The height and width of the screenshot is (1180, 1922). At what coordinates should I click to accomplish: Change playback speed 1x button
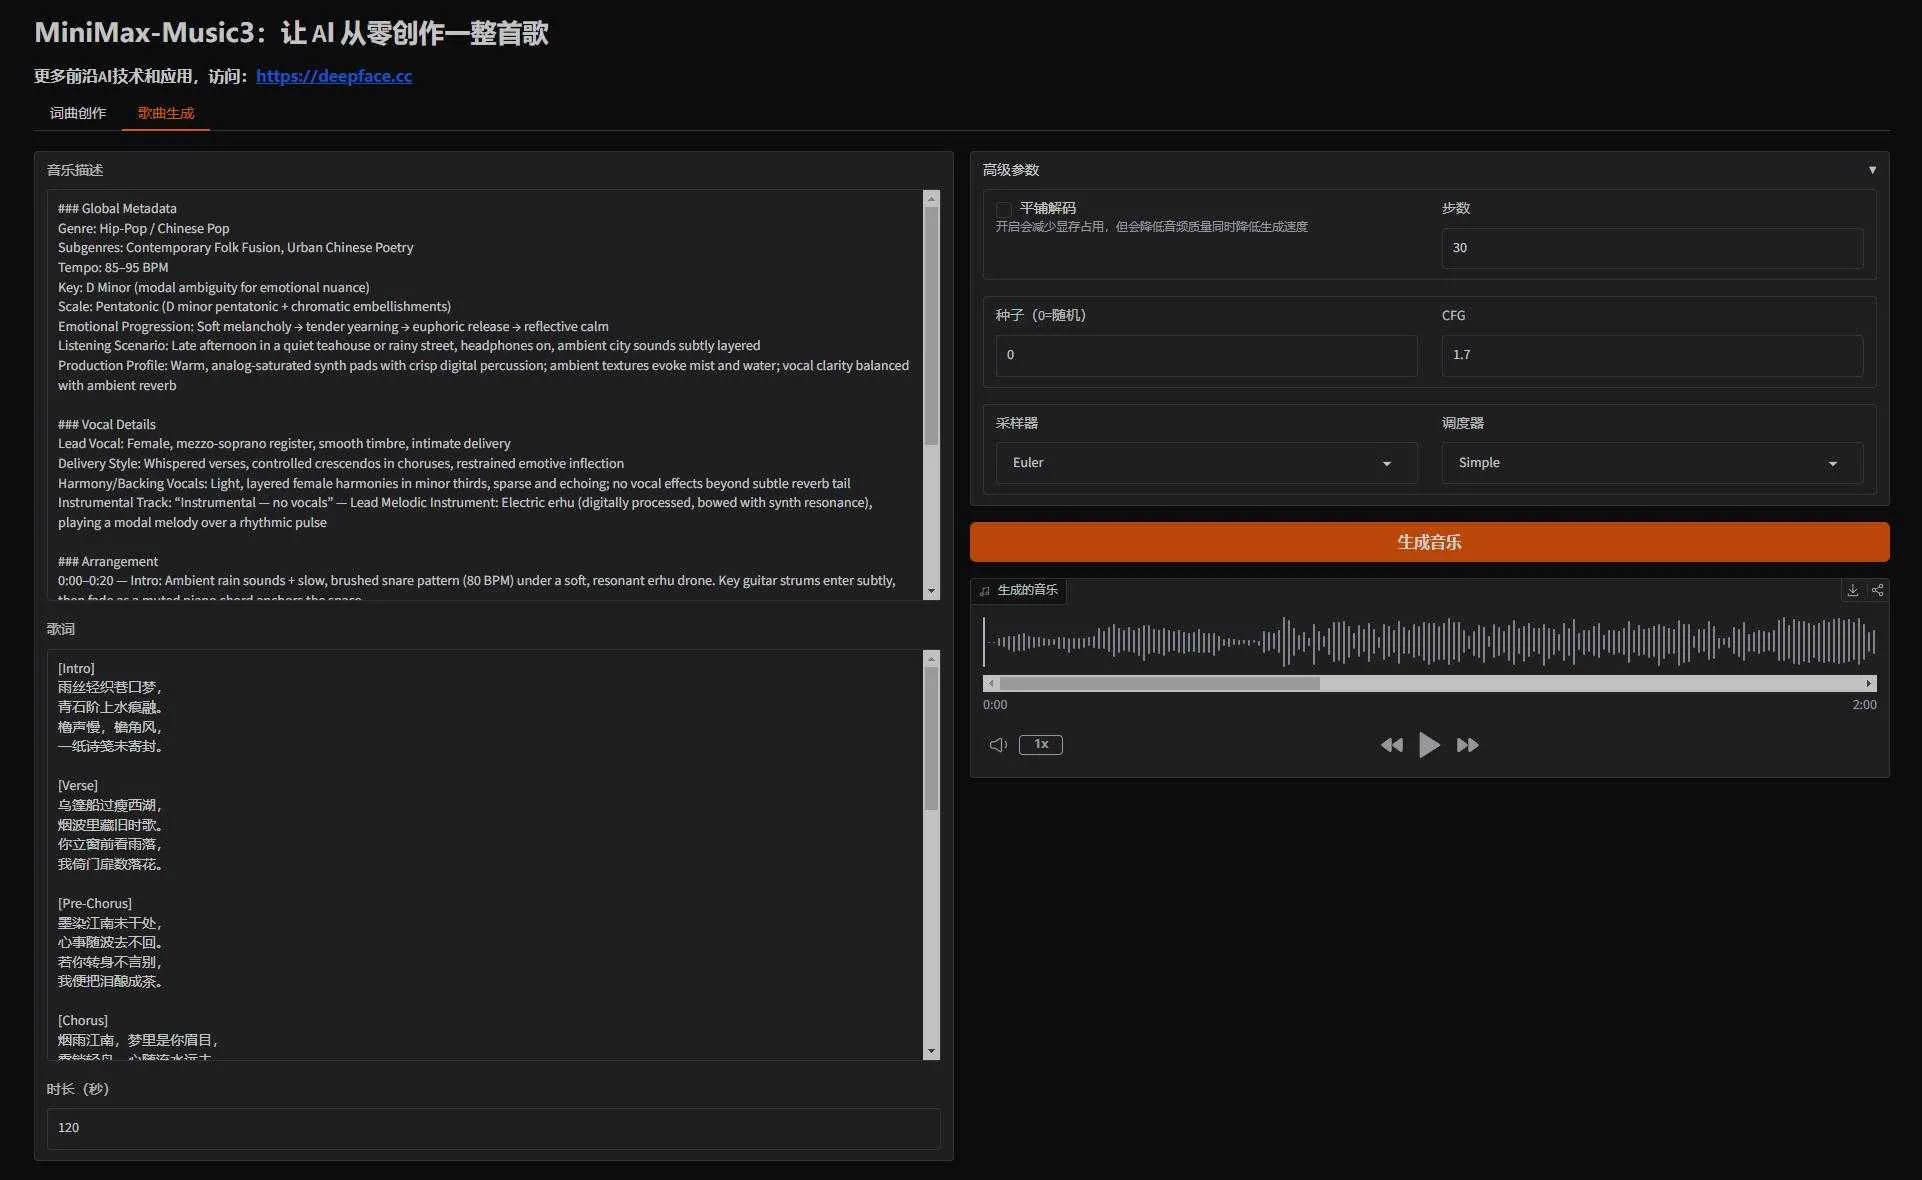click(x=1041, y=744)
